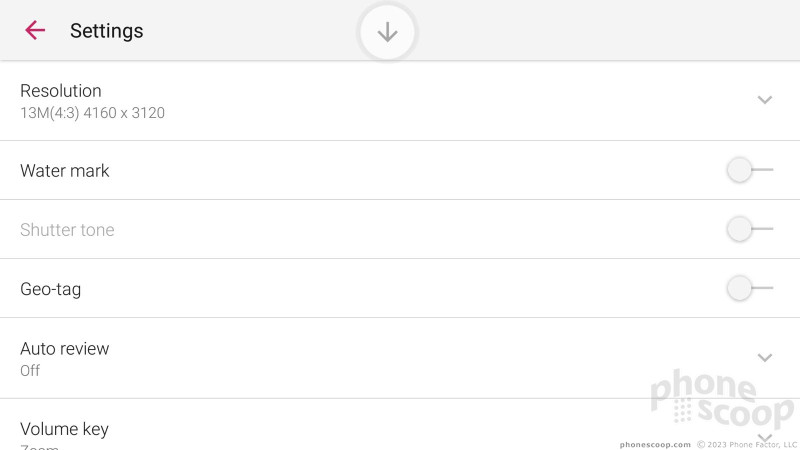Viewport: 800px width, 450px height.
Task: Click the 2023 Phone Factor copyright text
Action: (x=747, y=445)
